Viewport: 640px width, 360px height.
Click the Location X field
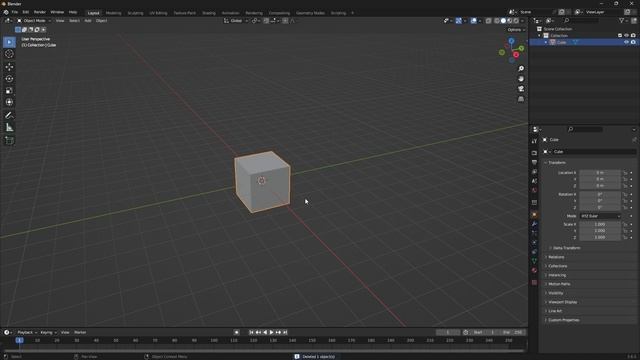pos(600,173)
